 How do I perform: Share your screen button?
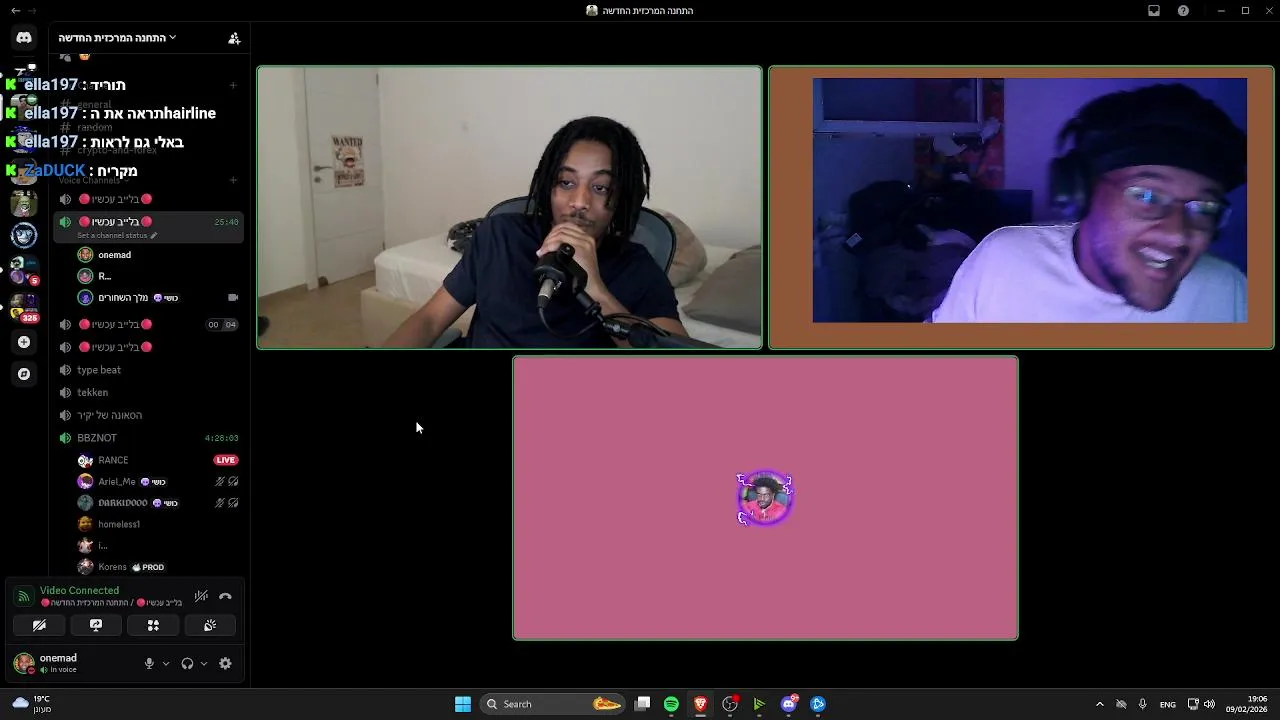coord(96,625)
